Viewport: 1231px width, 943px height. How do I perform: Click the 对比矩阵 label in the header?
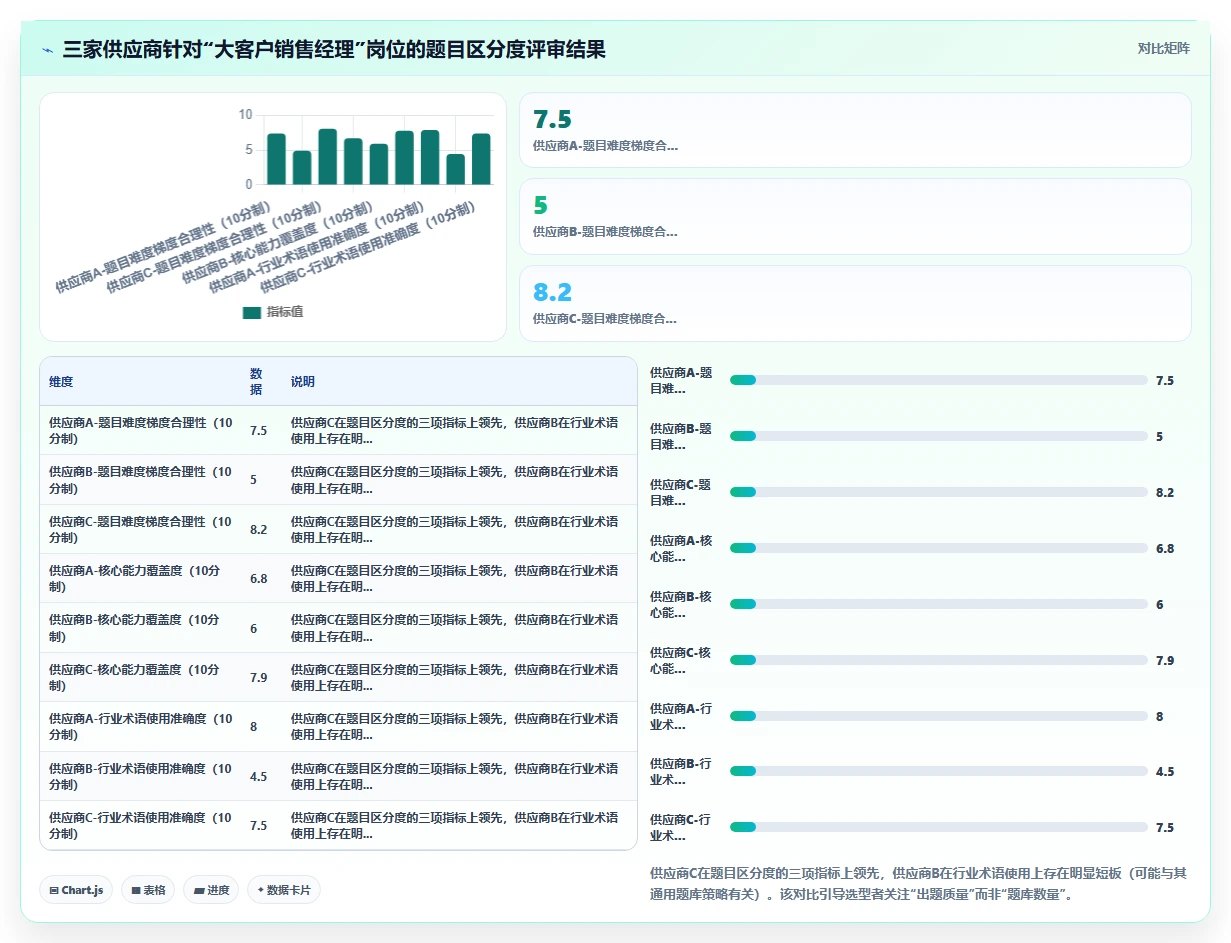pos(1163,49)
